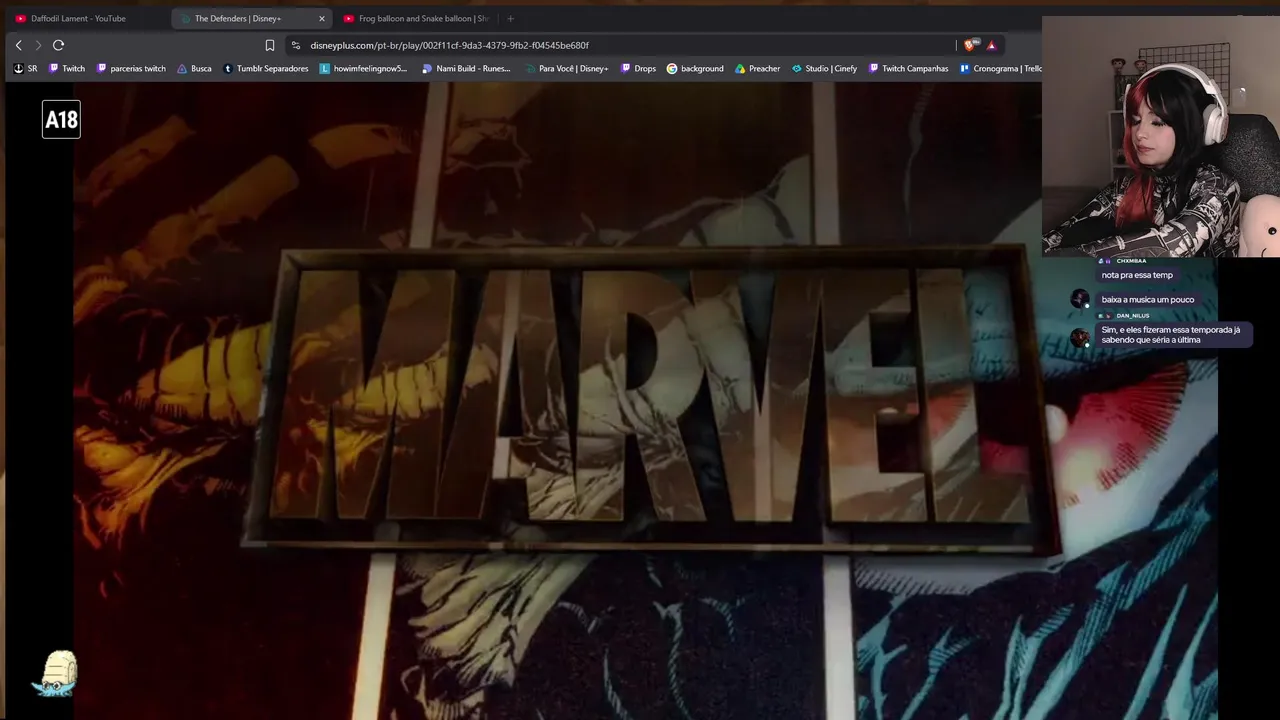This screenshot has height=720, width=1280.
Task: Open the Drops bookmark
Action: click(x=638, y=68)
